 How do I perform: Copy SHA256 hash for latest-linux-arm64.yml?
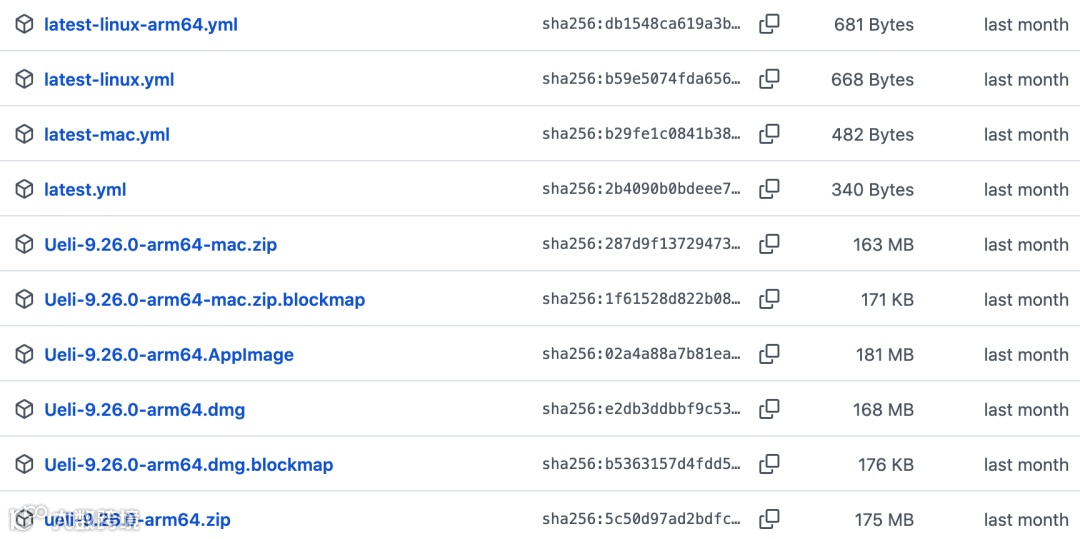[x=769, y=25]
